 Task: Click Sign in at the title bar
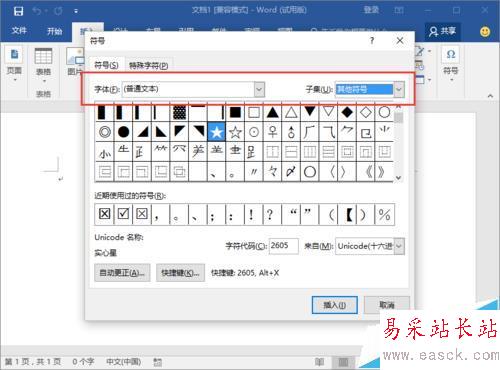[x=371, y=10]
